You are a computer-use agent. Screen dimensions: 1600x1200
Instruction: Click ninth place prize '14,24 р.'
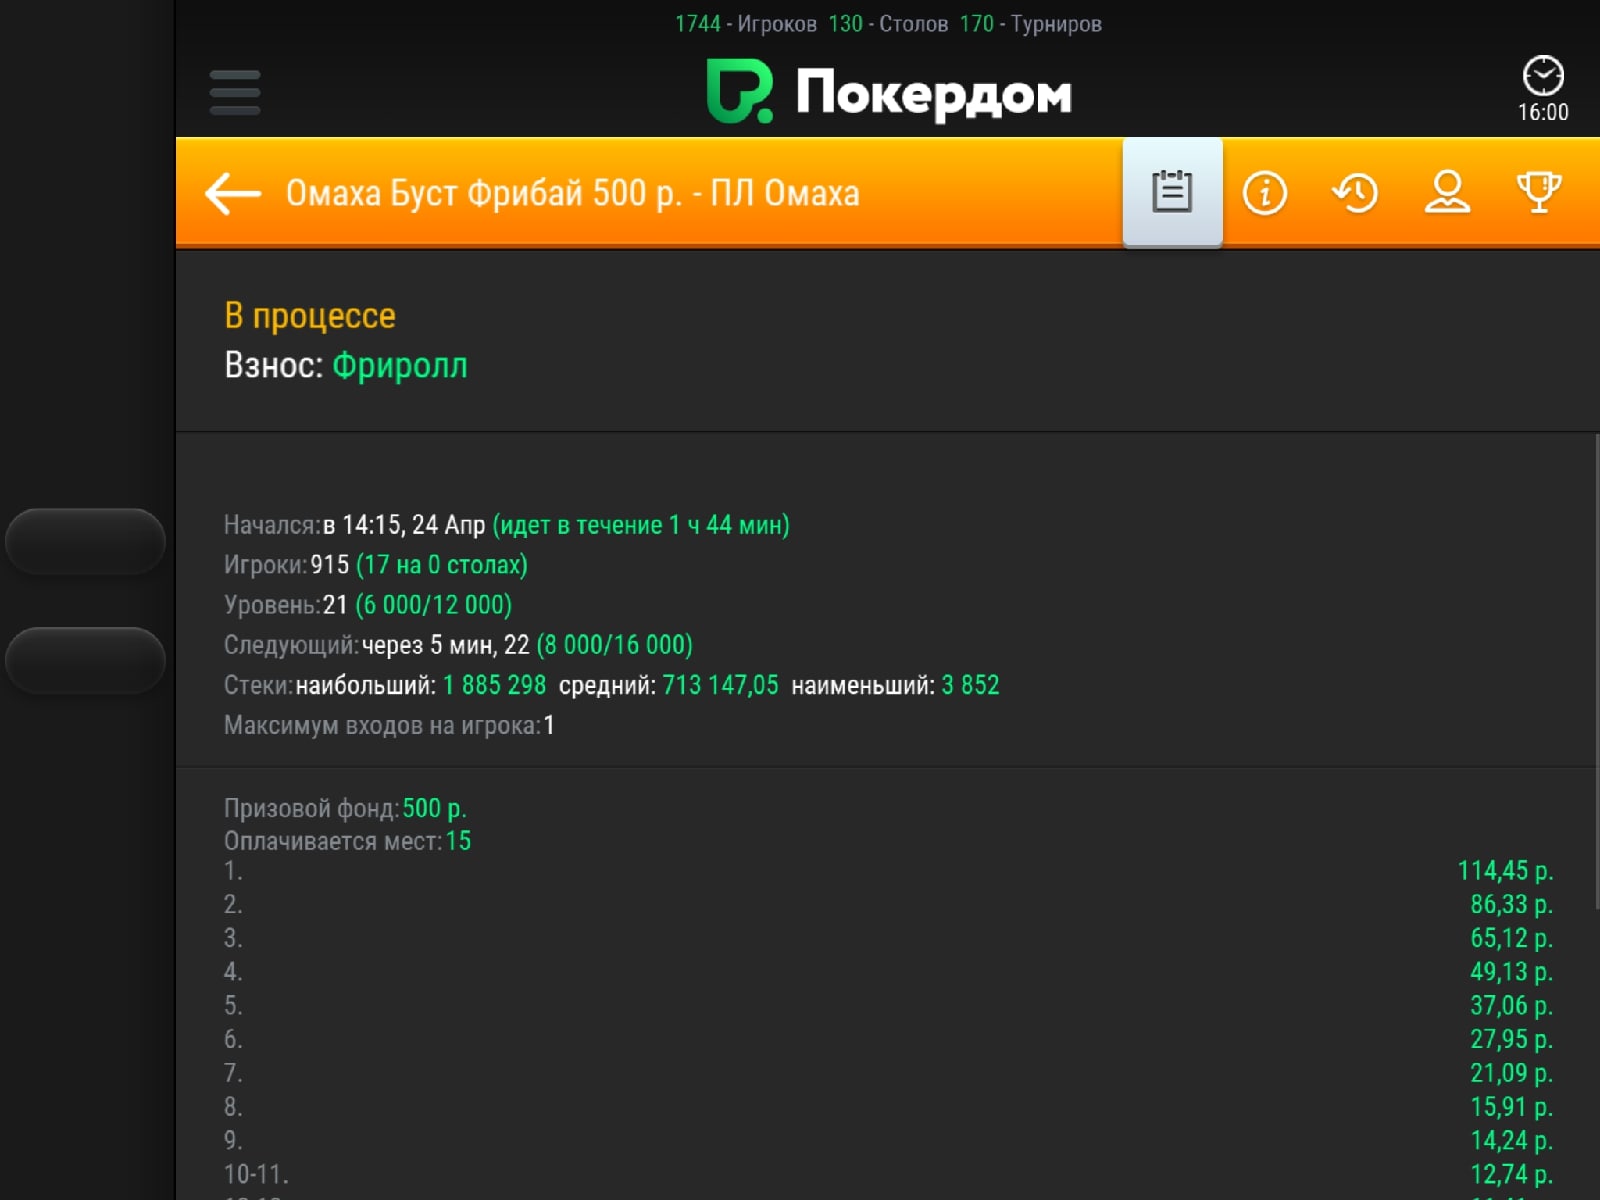(1511, 1141)
